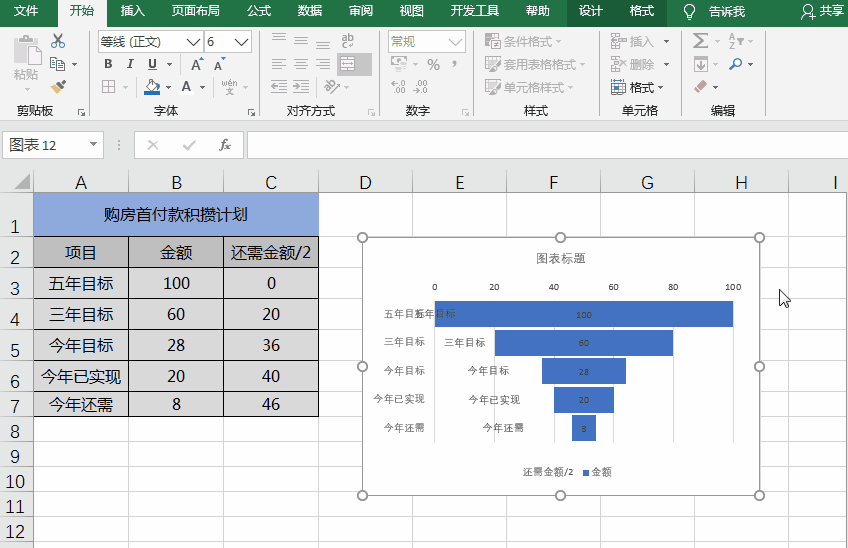
Task: Click the 金额 blue legend swatch
Action: 586,473
